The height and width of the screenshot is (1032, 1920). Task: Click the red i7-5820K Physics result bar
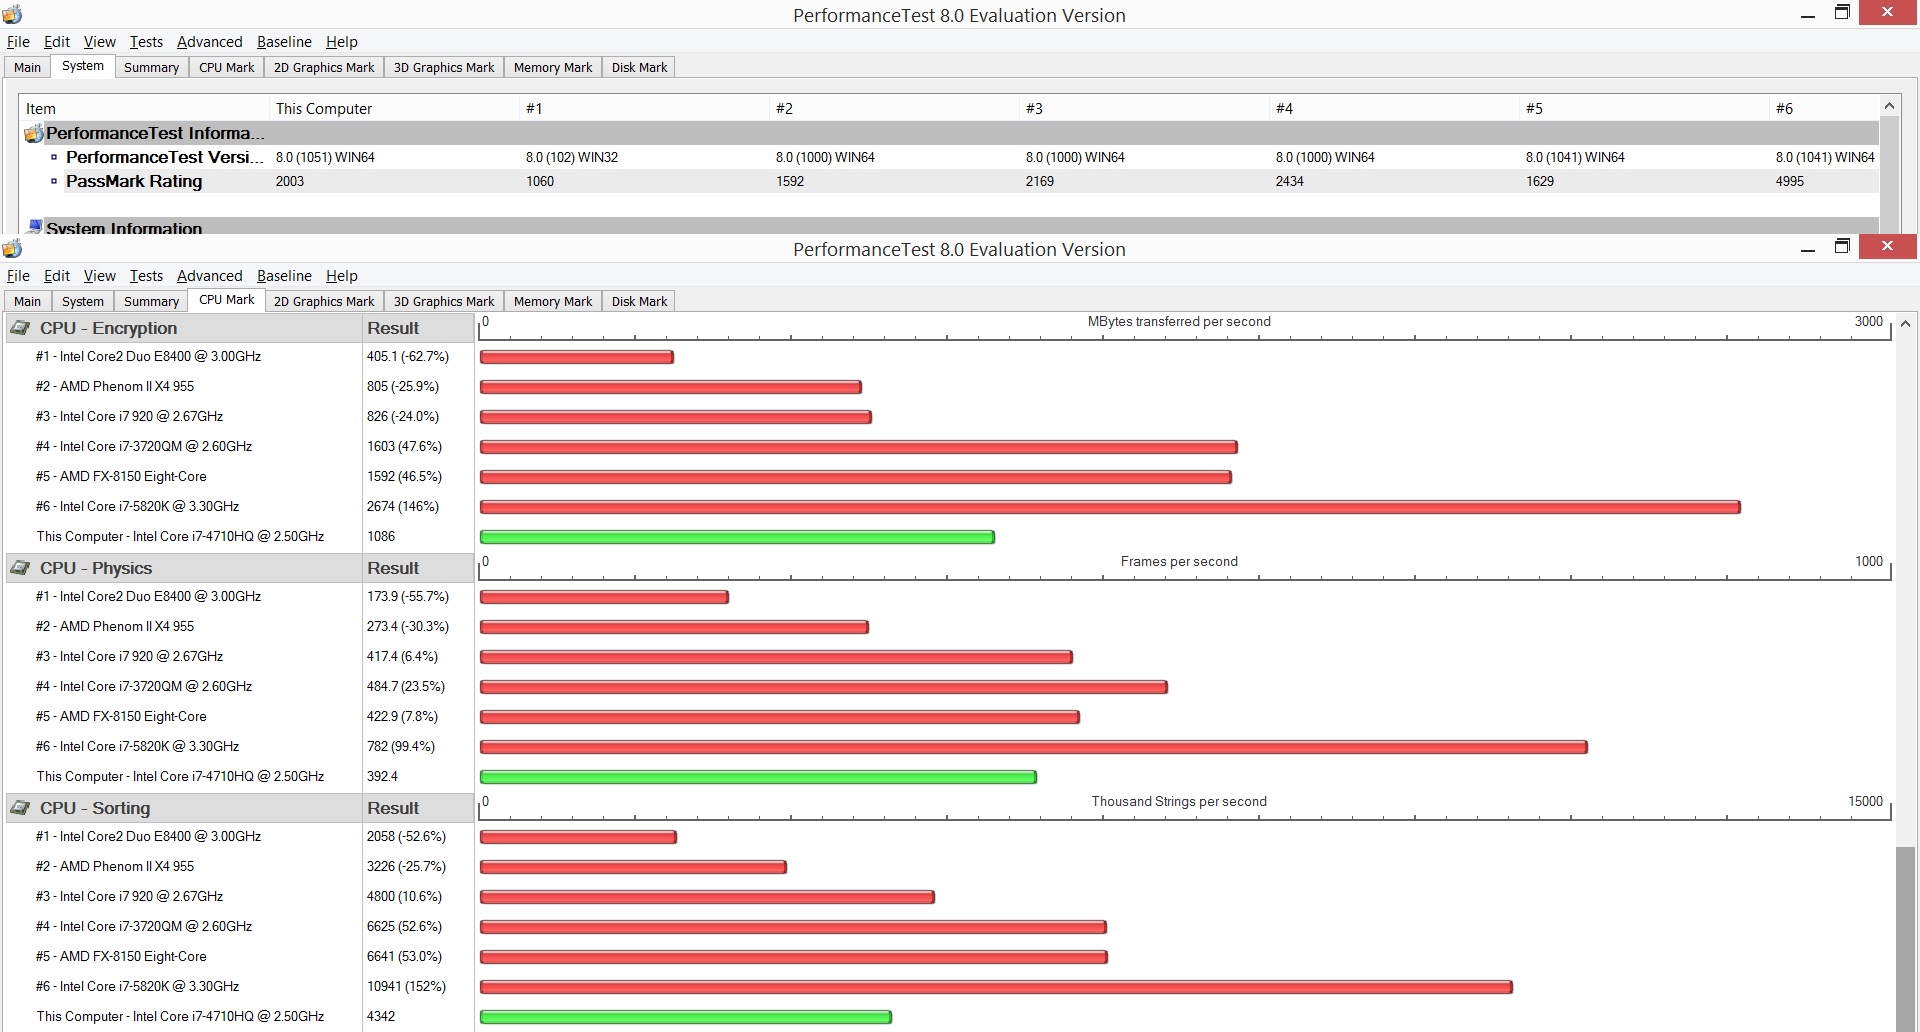pos(1033,747)
